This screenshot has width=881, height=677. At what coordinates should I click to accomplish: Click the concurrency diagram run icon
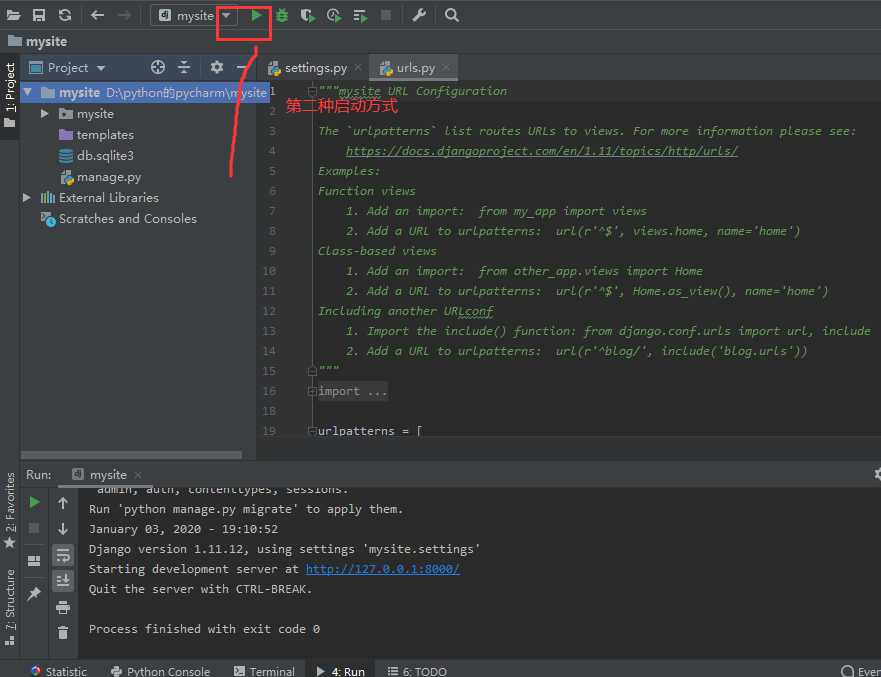360,15
